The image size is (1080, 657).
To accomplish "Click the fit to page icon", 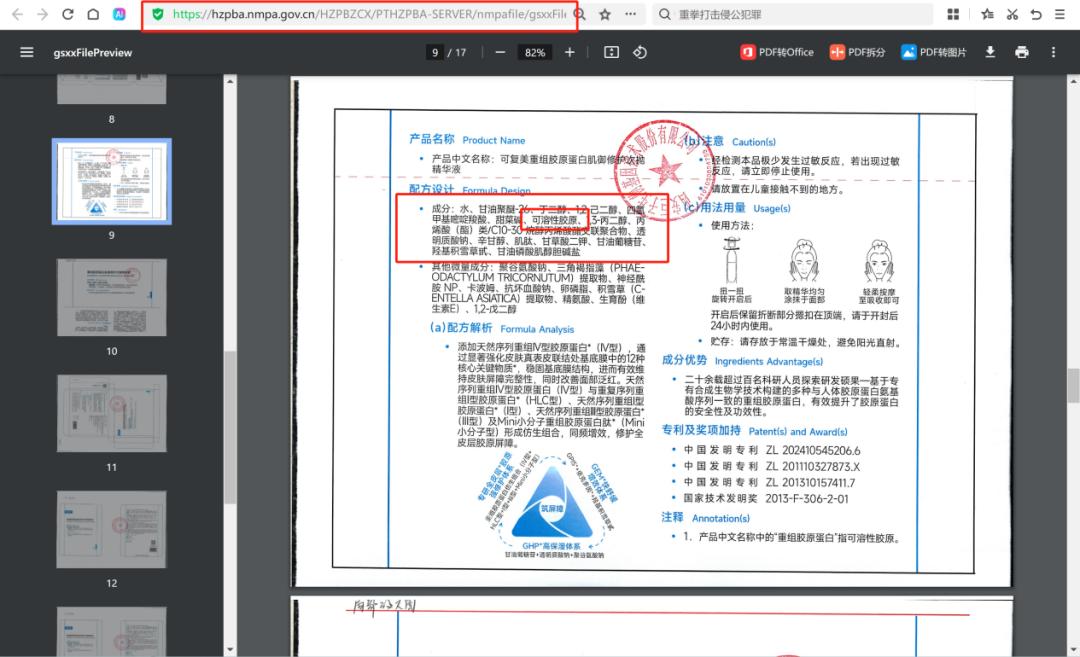I will tap(612, 52).
